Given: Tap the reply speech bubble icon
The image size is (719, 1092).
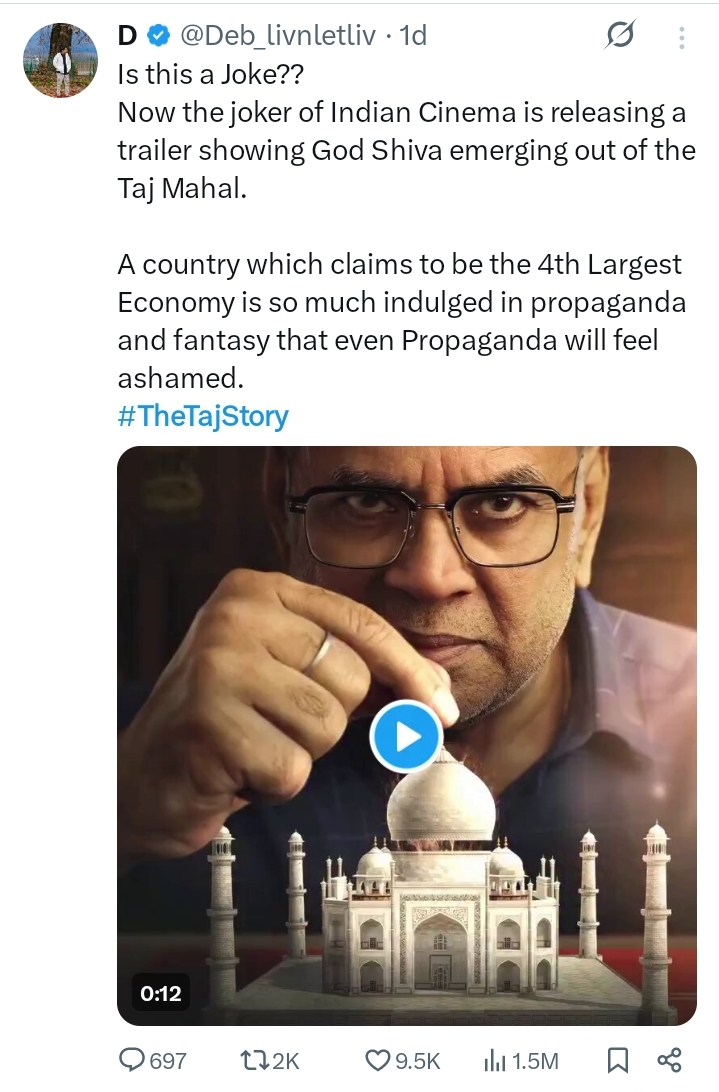Looking at the screenshot, I should coord(131,1061).
